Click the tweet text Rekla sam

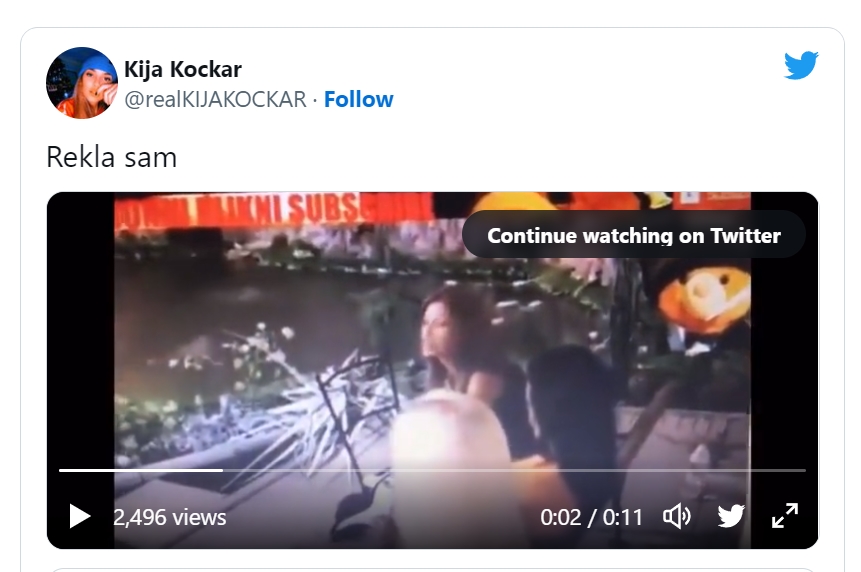[x=111, y=157]
